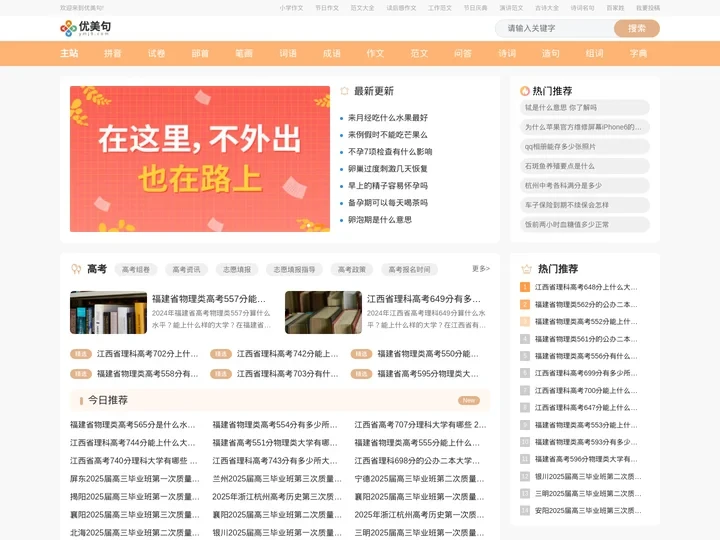The height and width of the screenshot is (540, 720).
Task: Expand the 更多> link in 高考 section
Action: (x=481, y=269)
